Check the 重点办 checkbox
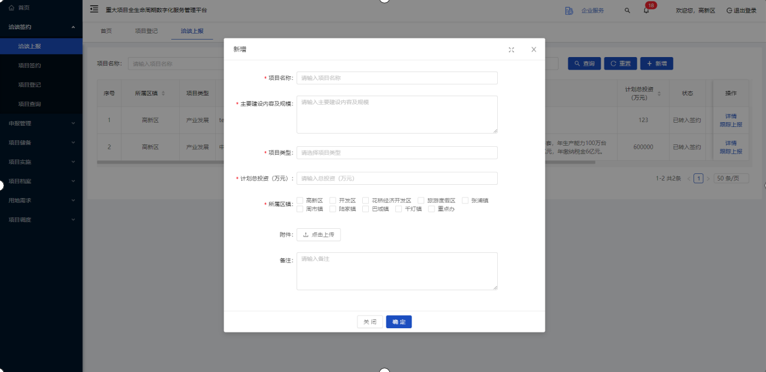The width and height of the screenshot is (766, 372). click(431, 209)
